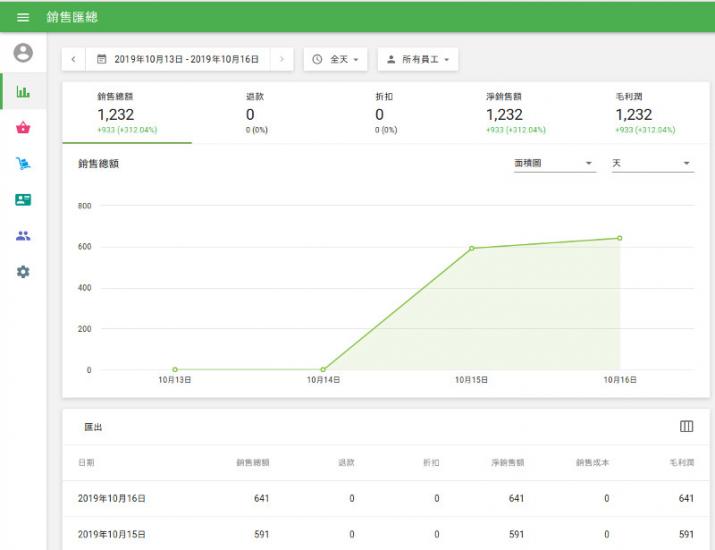
Task: Select the 退款 summary tab
Action: [x=256, y=113]
